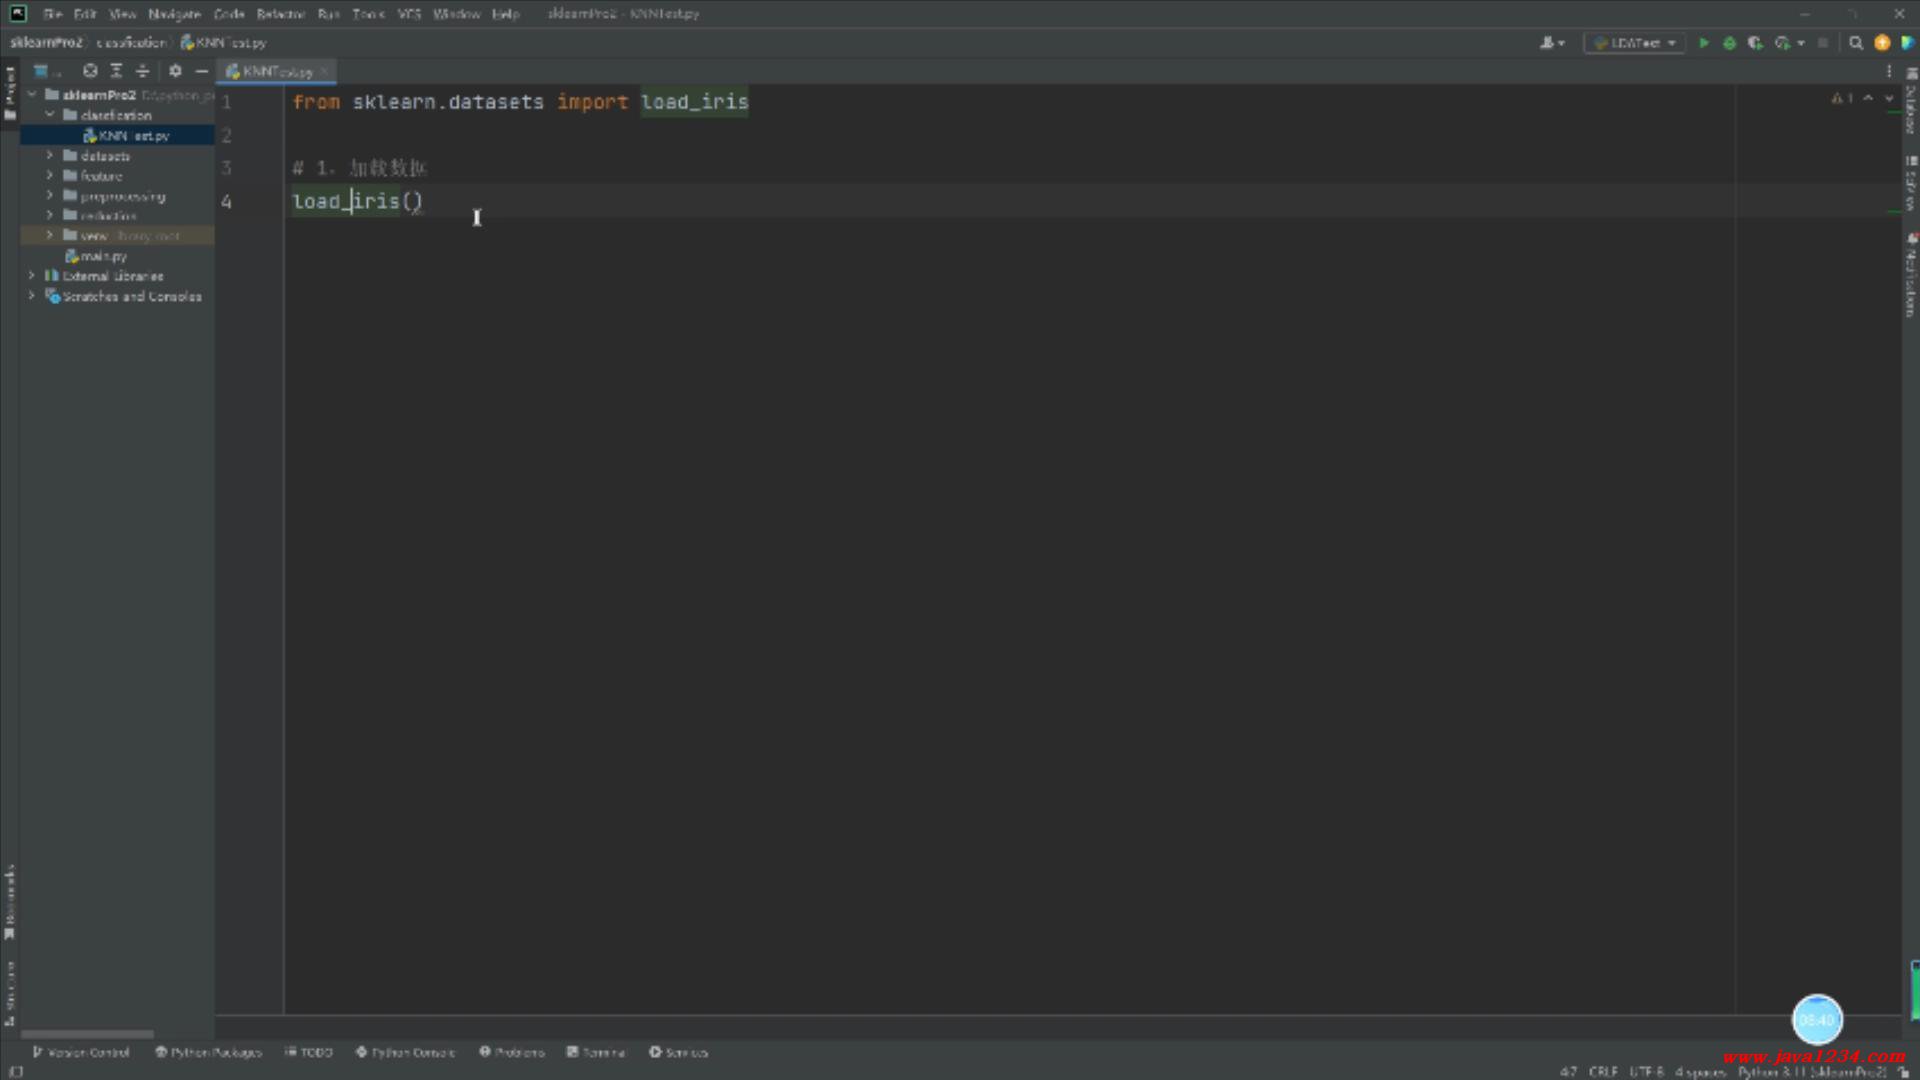Run with Coverage icon in toolbar
The height and width of the screenshot is (1080, 1920).
[1755, 43]
